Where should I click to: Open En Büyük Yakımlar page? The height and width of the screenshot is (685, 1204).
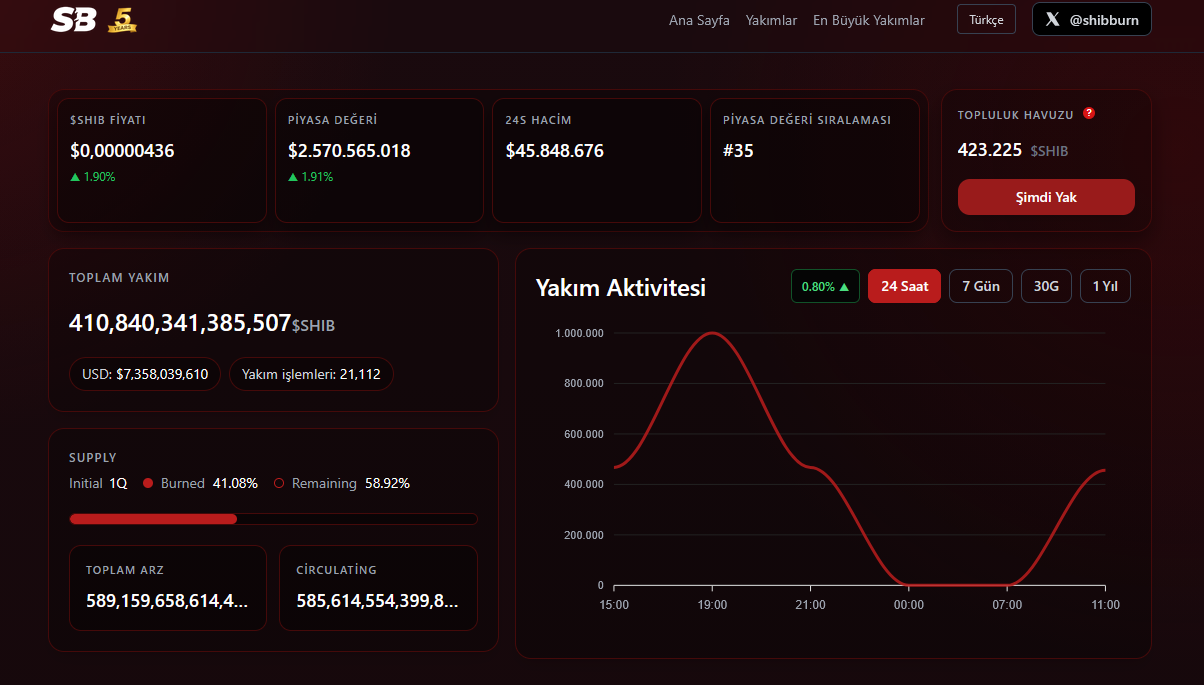point(869,20)
